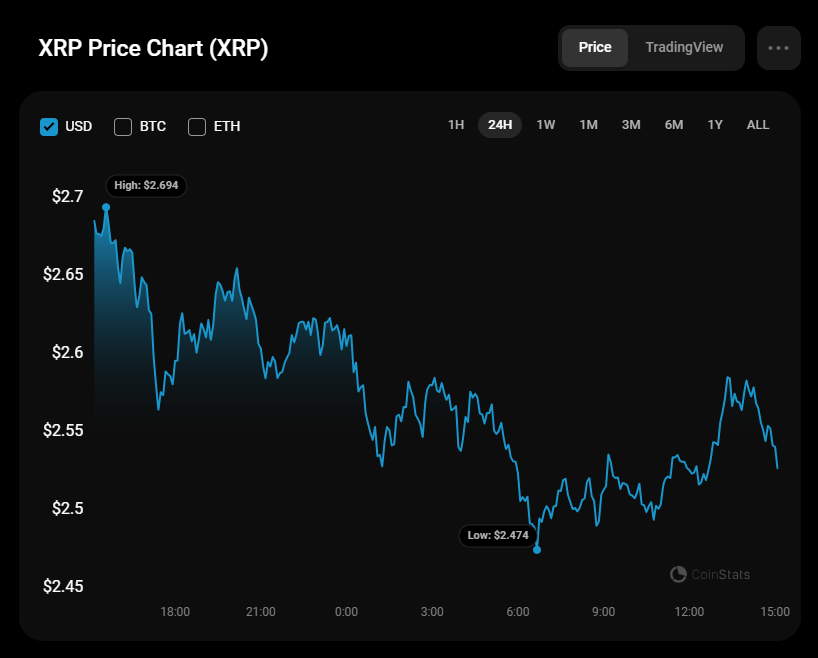The width and height of the screenshot is (818, 658).
Task: Click the Low $2.474 price label
Action: coord(497,535)
